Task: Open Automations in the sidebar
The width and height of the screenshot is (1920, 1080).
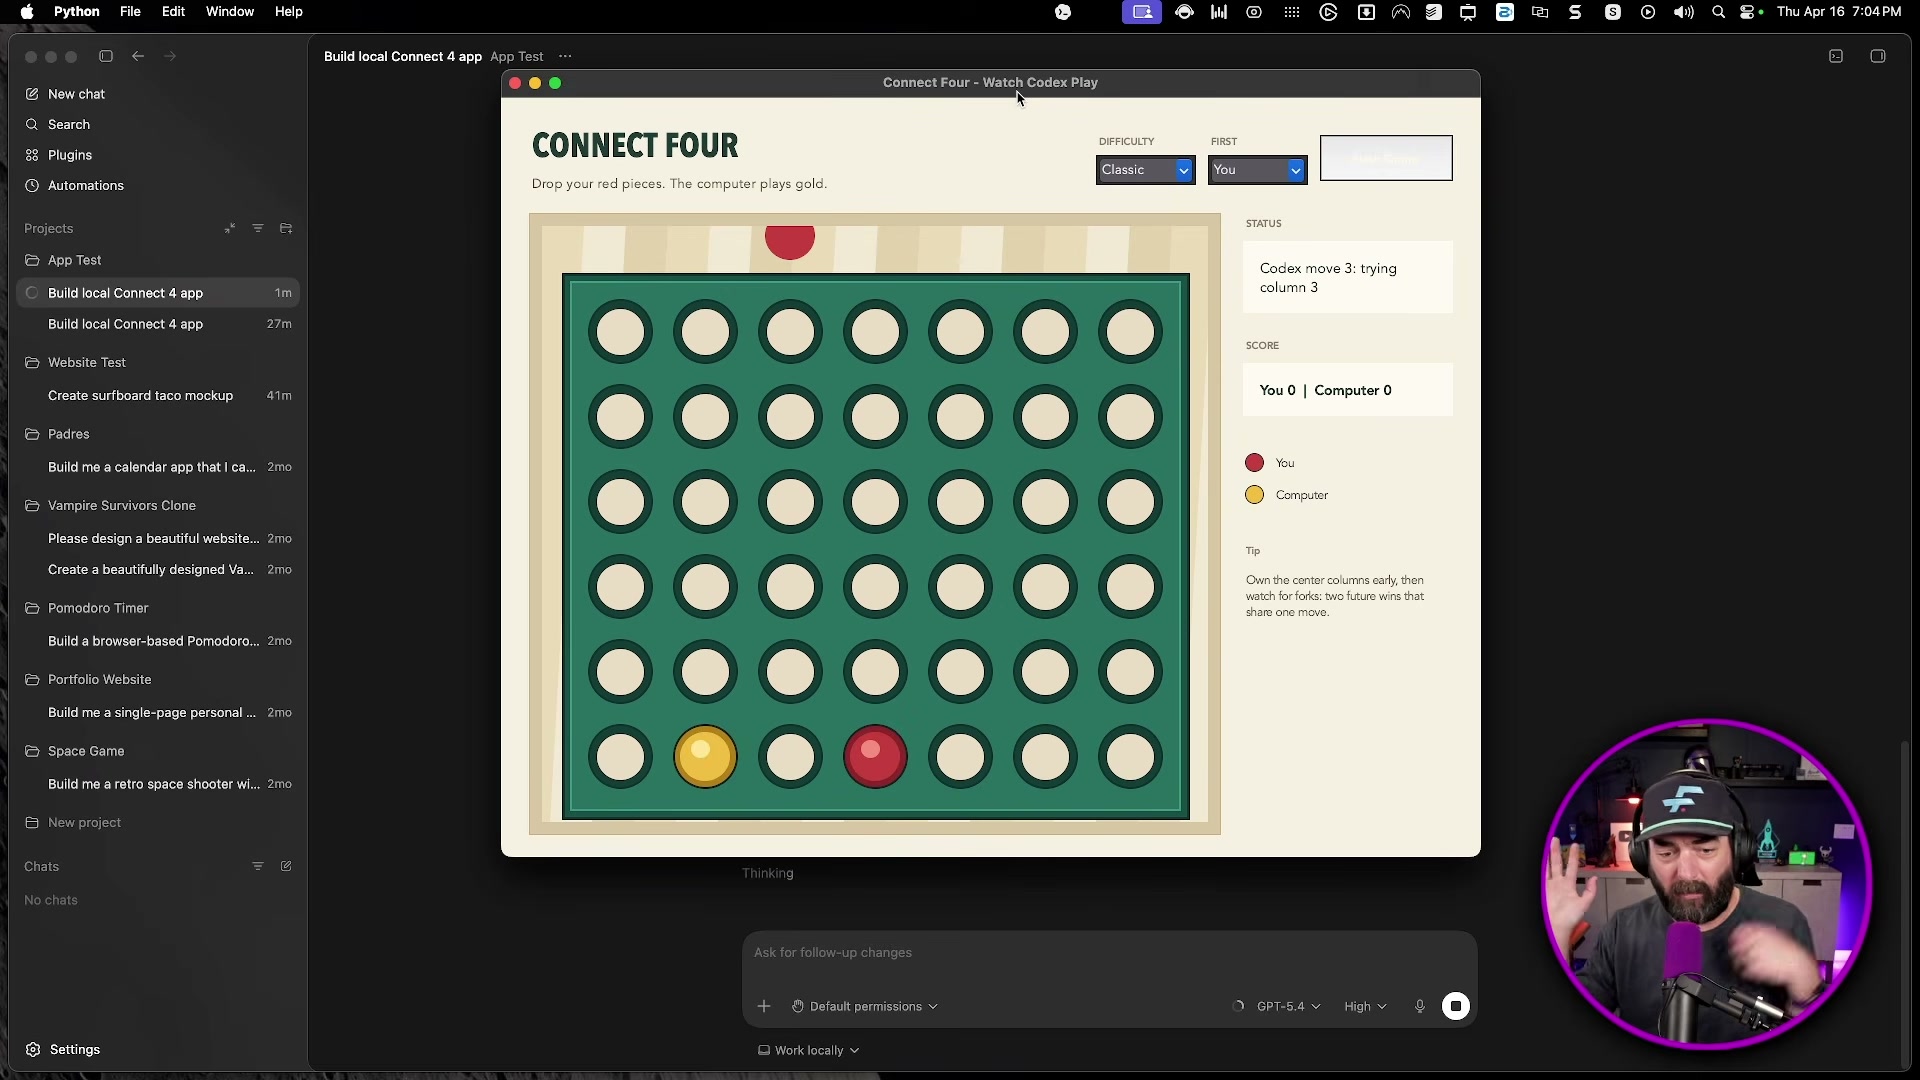Action: (x=84, y=185)
